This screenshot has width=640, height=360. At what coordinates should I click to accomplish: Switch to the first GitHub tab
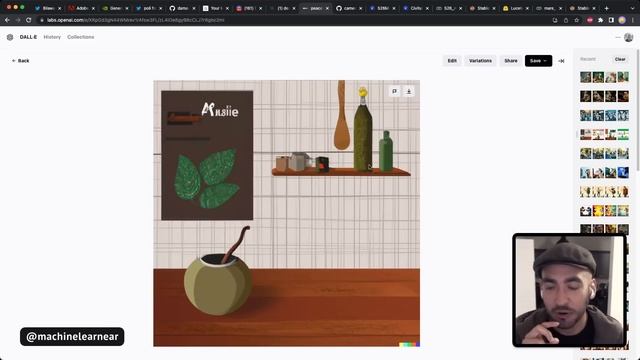pyautogui.click(x=182, y=8)
